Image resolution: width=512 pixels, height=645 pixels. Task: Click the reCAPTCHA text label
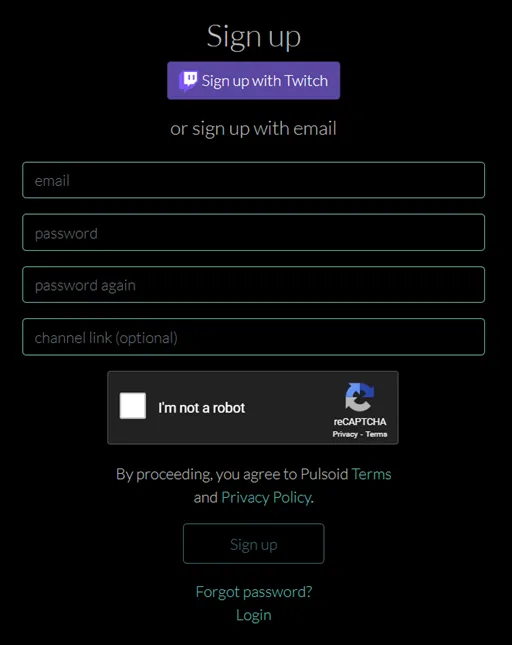360,422
